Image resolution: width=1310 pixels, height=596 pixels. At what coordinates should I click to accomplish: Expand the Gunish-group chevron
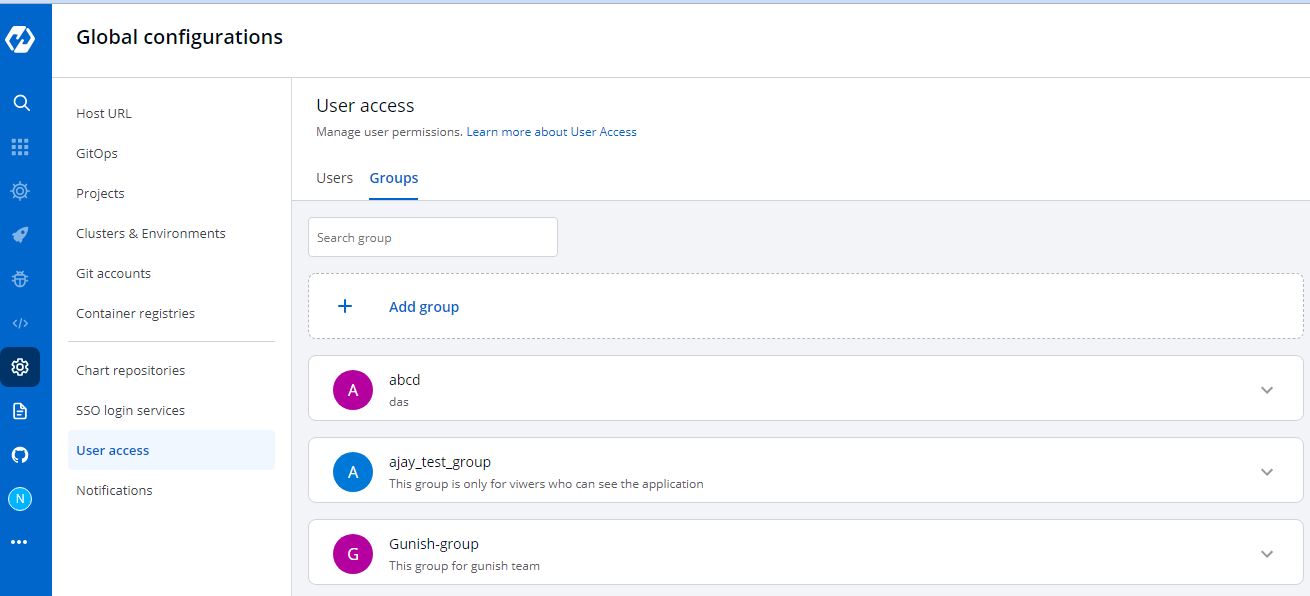(1267, 554)
